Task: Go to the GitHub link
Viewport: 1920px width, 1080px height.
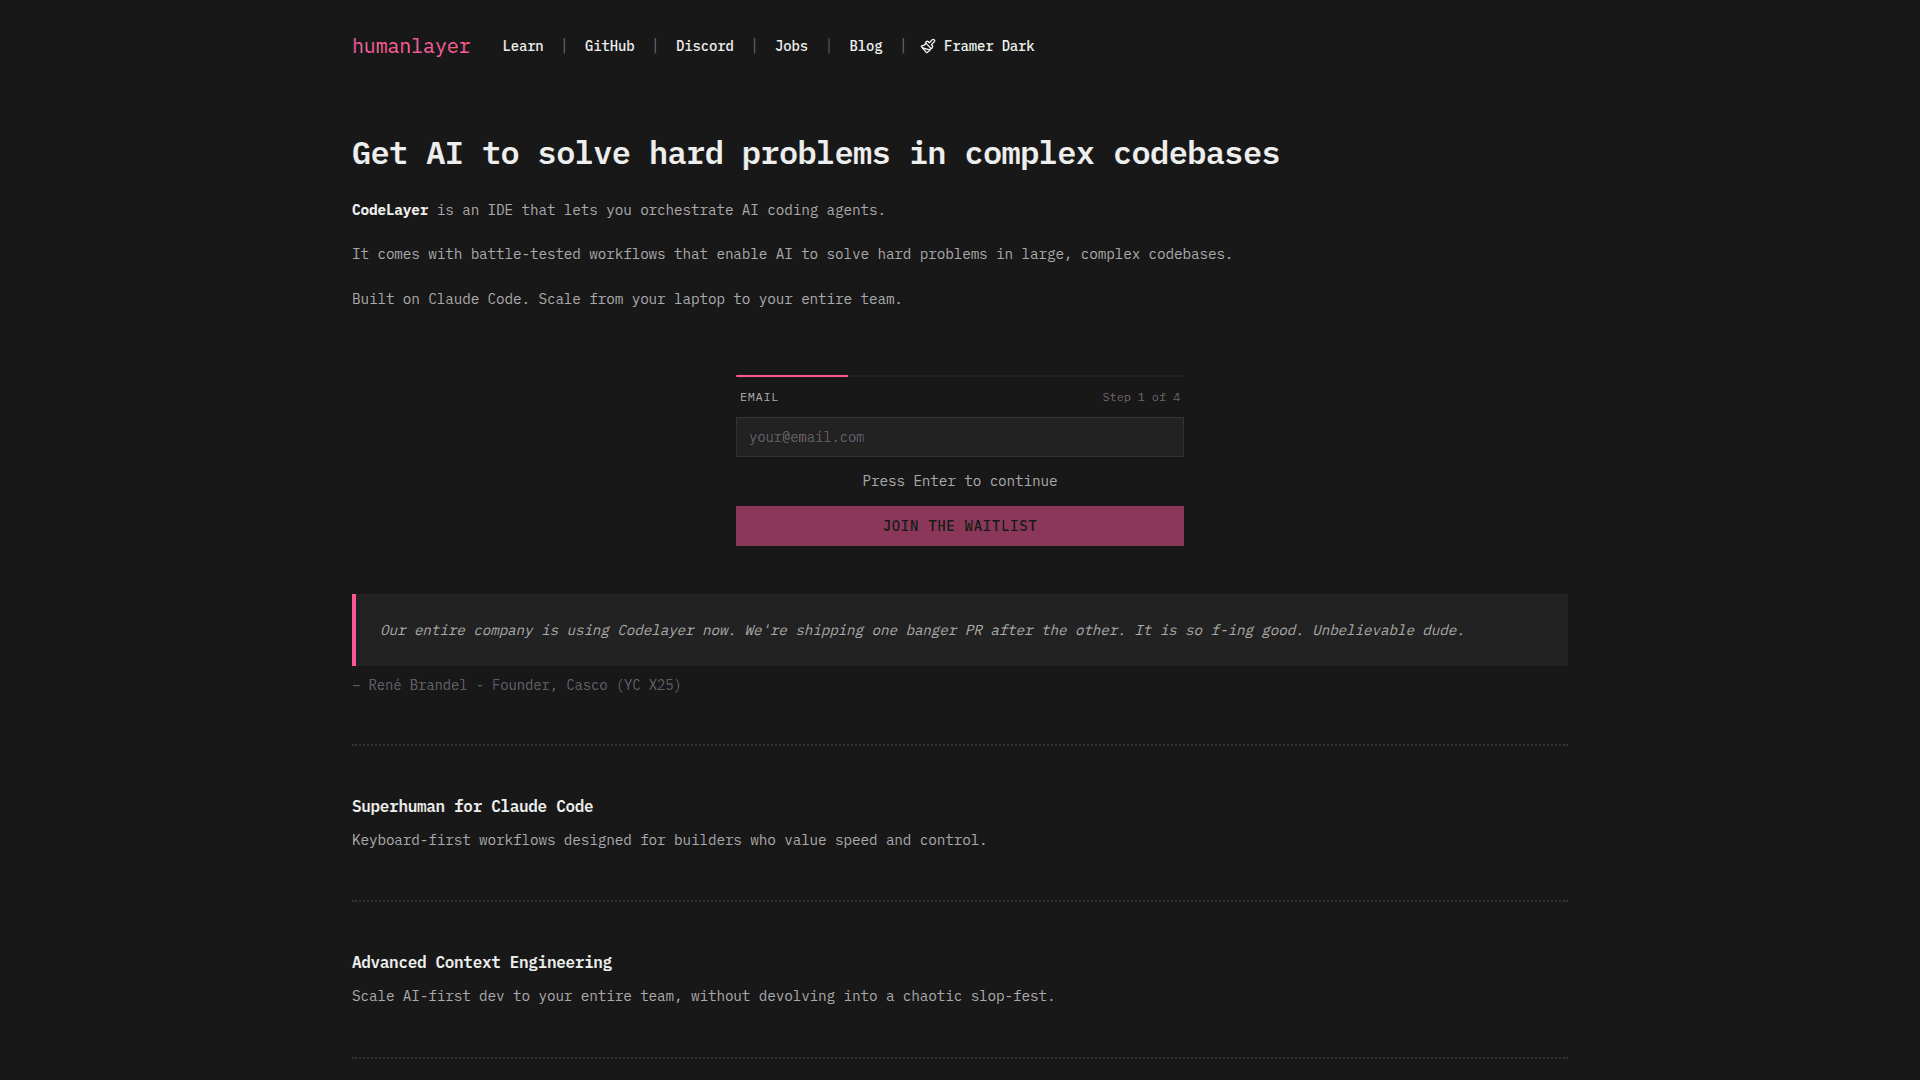Action: point(609,46)
